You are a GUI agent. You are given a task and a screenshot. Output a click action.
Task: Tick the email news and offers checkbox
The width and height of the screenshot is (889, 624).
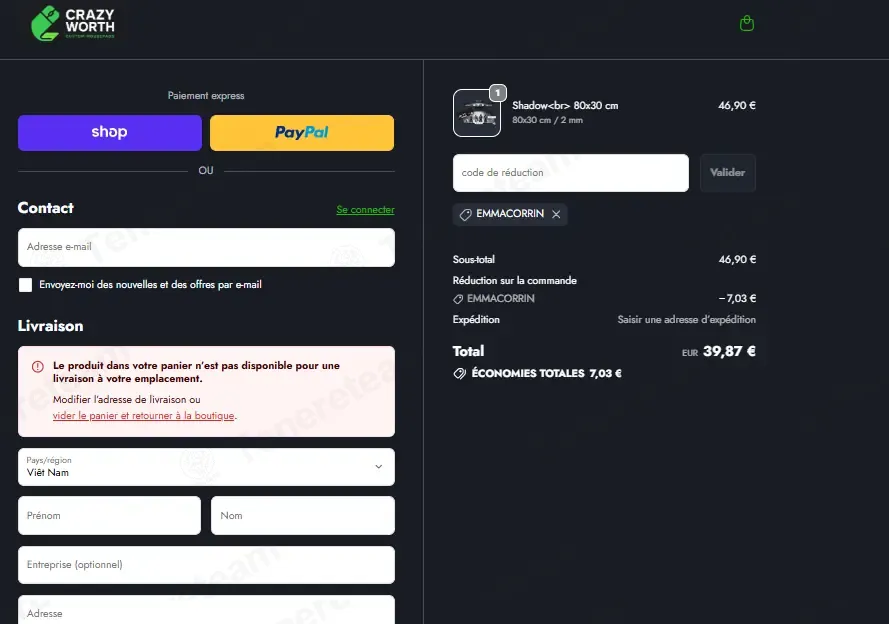tap(26, 285)
